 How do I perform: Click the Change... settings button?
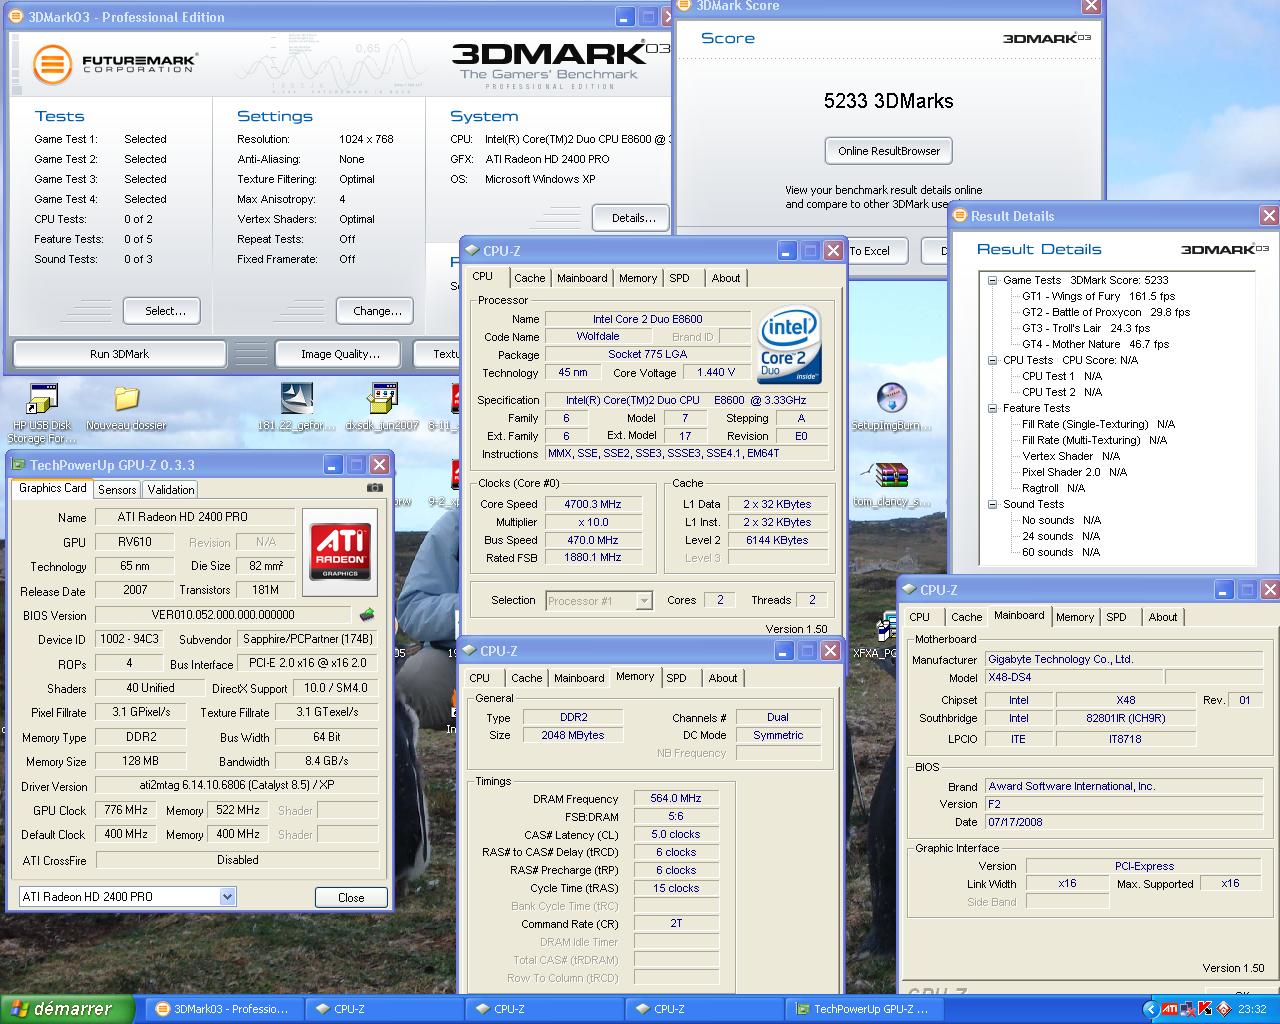pos(377,311)
